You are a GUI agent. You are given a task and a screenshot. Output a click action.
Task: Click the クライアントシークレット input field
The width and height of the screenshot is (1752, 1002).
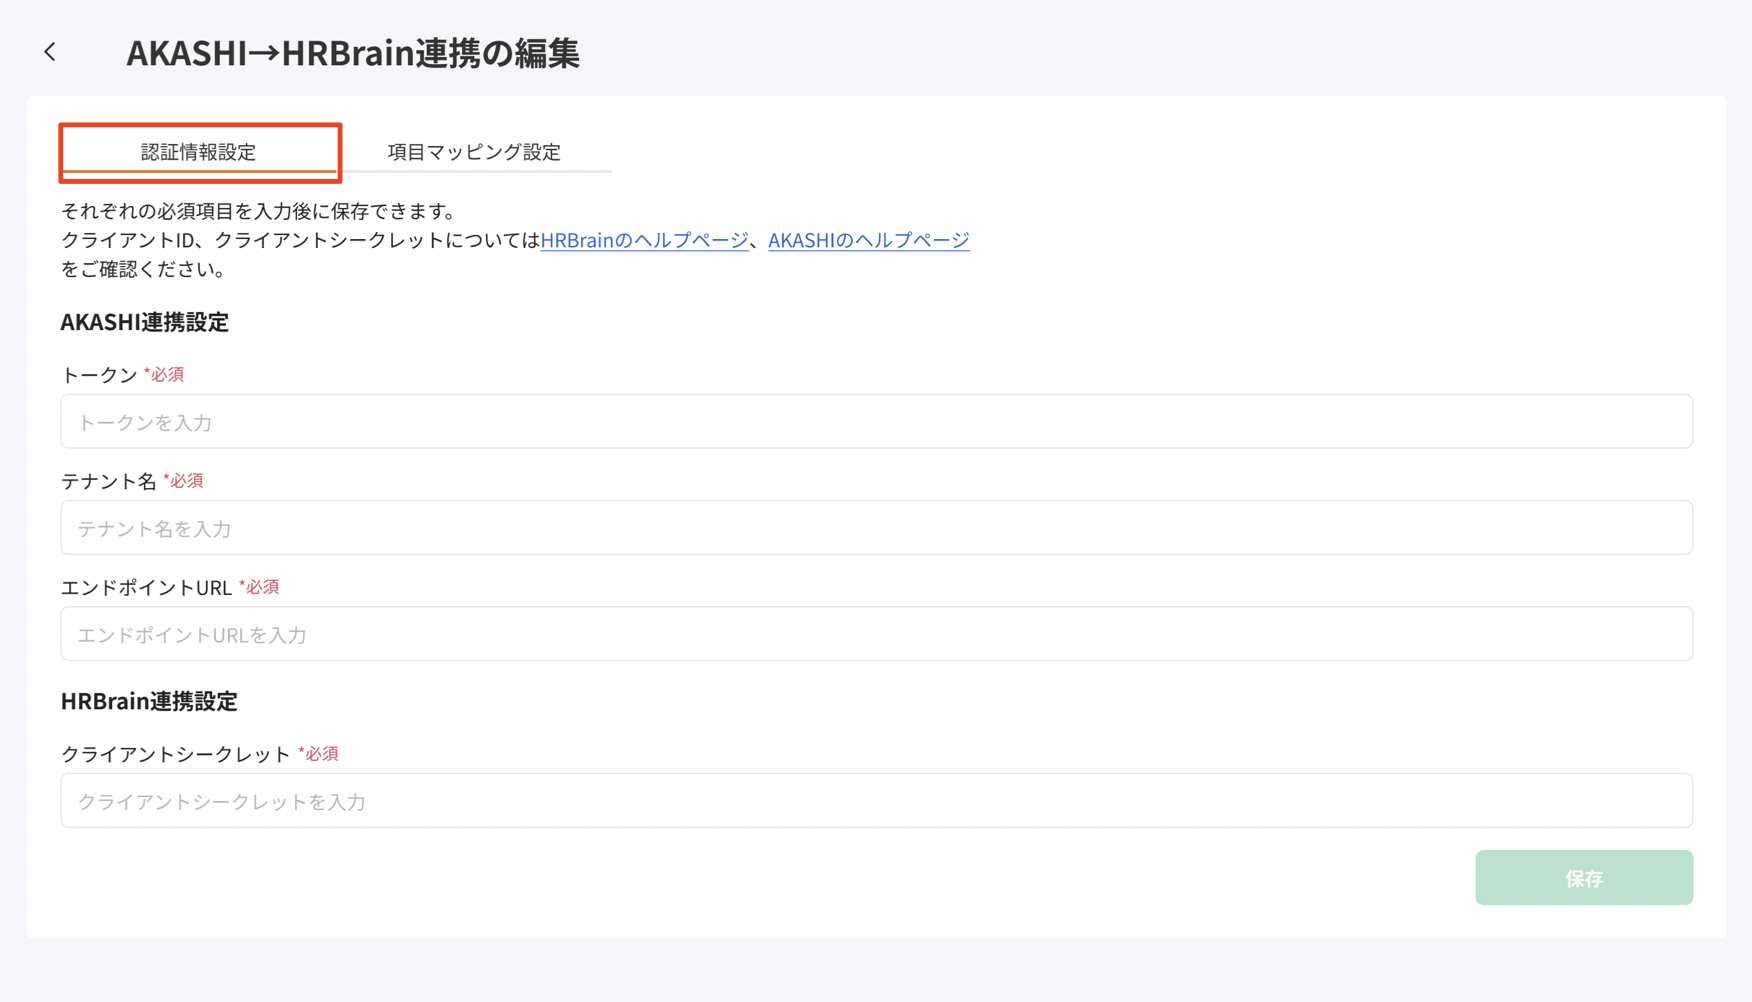tap(876, 800)
